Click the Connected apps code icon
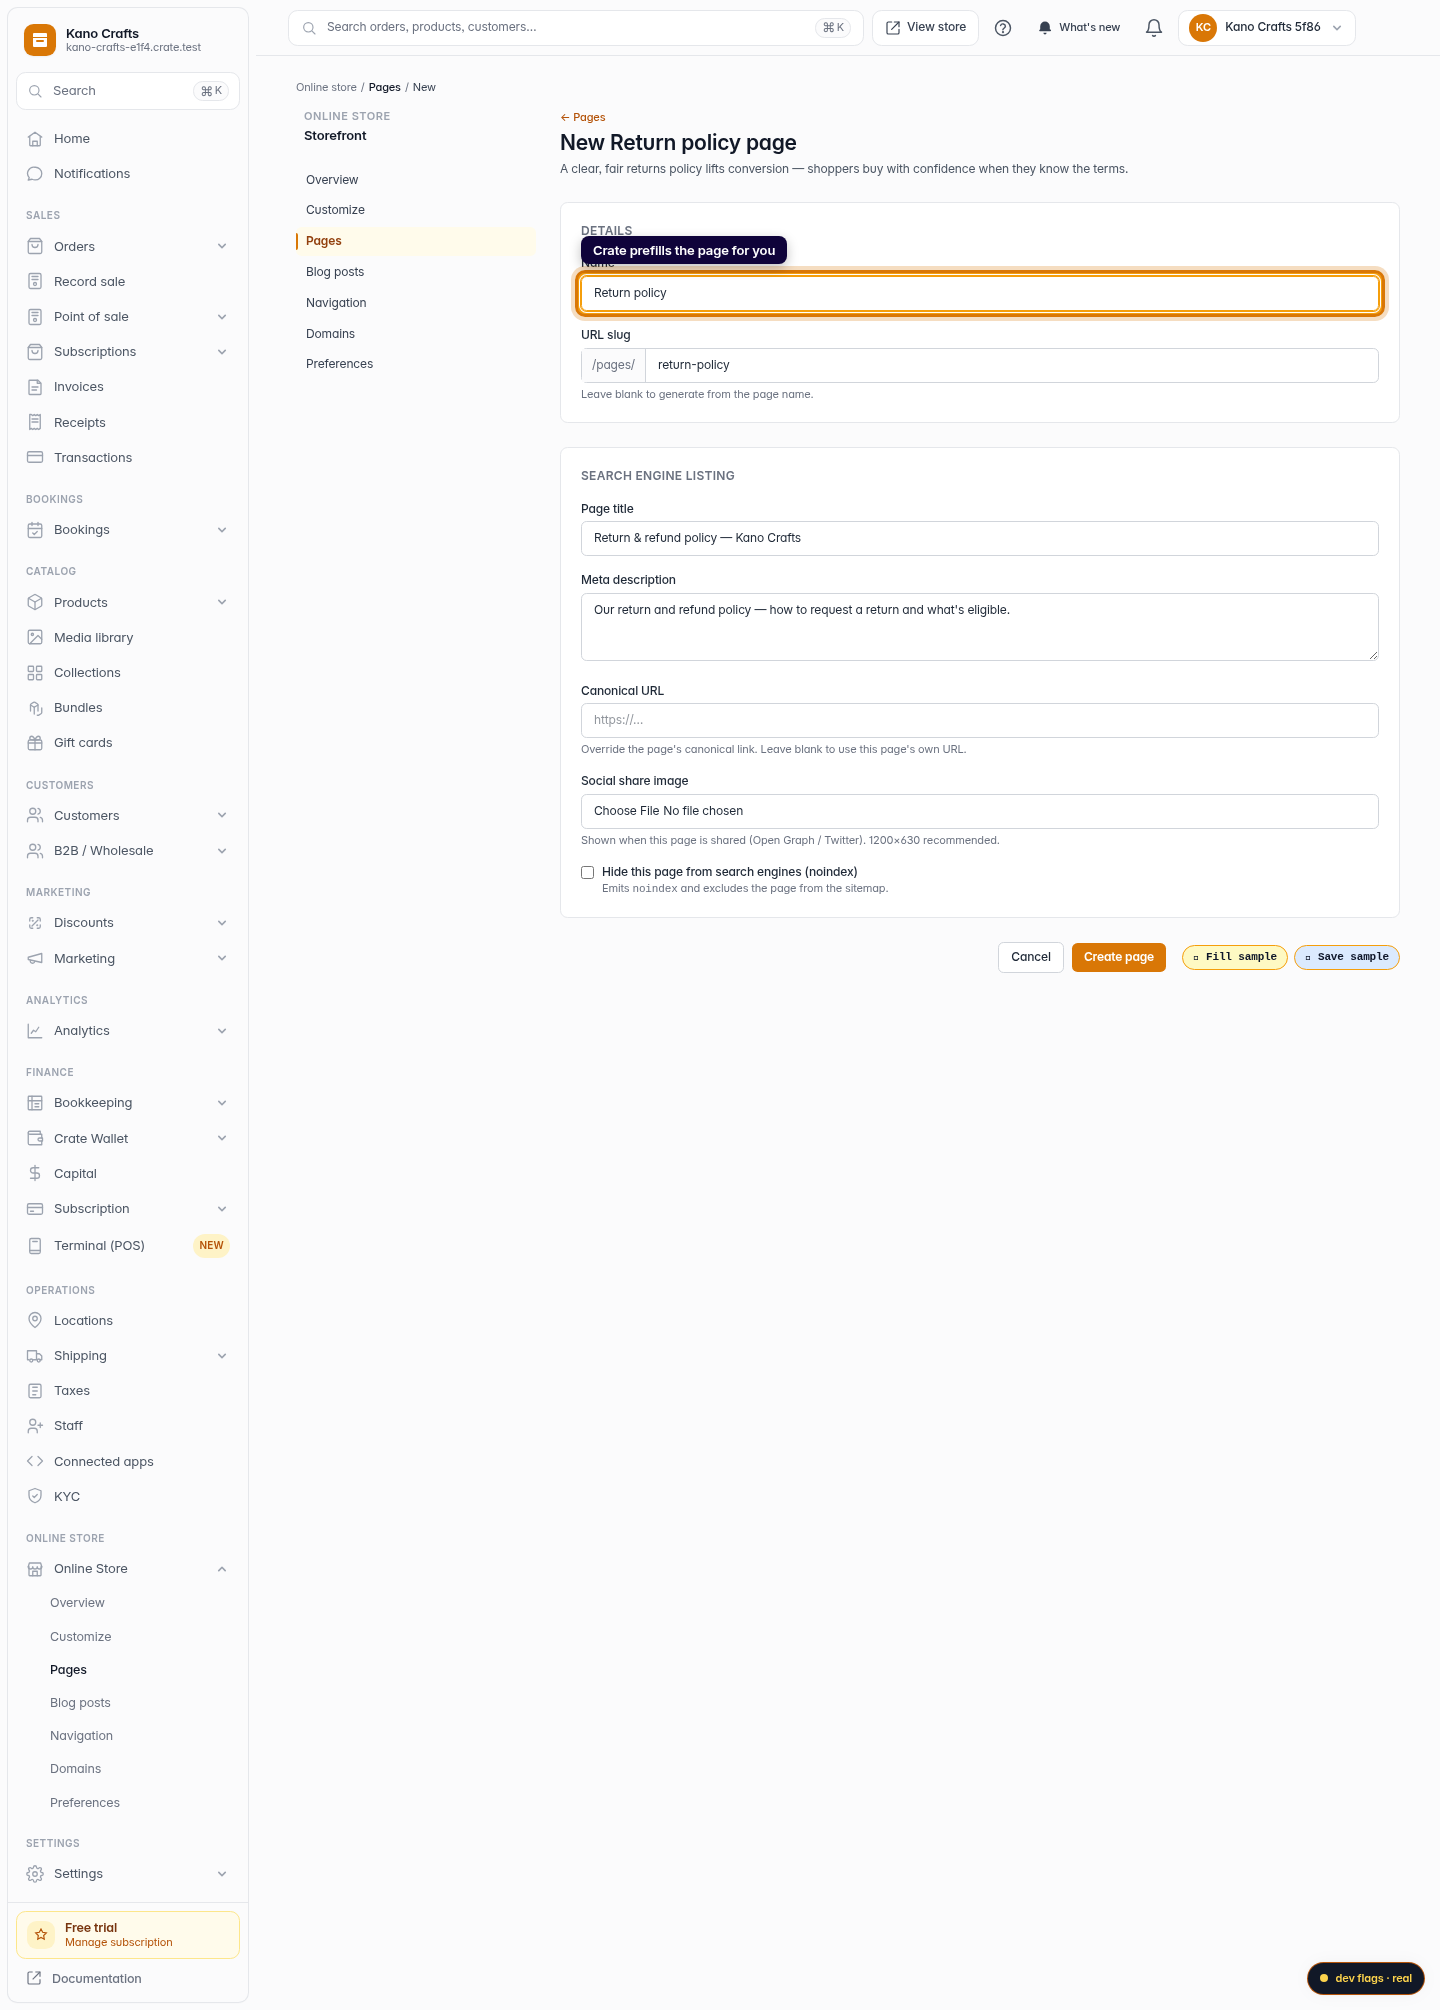Viewport: 1440px width, 2010px height. point(35,1462)
